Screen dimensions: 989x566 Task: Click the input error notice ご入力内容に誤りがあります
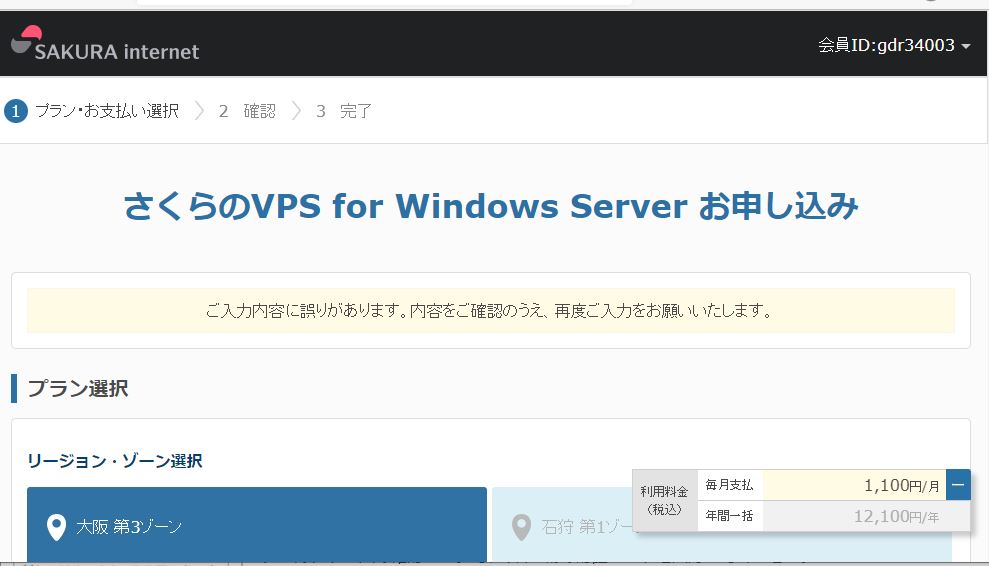click(x=491, y=310)
